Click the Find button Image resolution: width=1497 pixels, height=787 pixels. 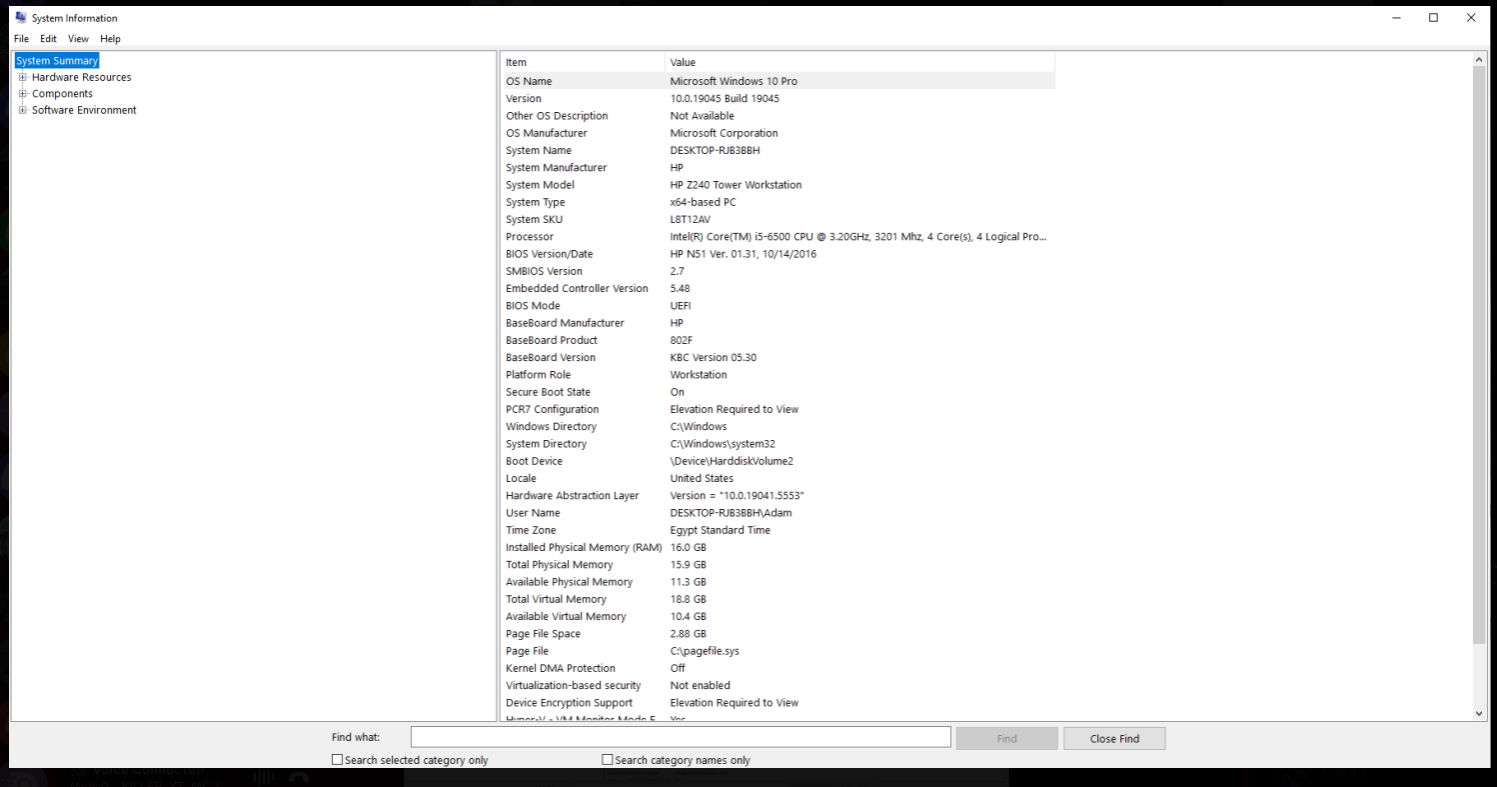coord(1007,738)
